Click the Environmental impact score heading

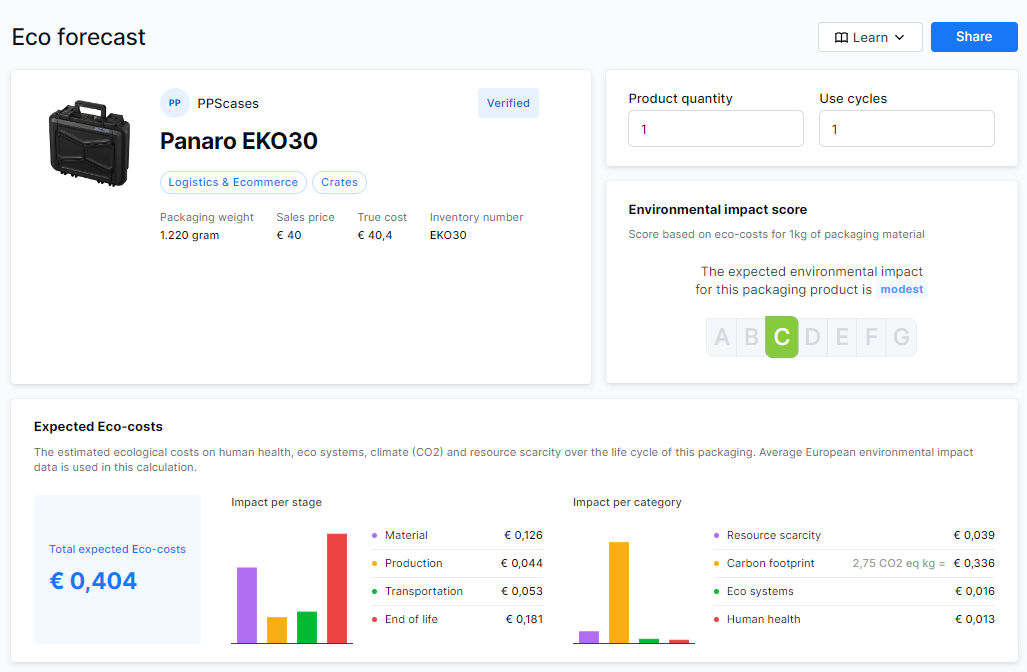[717, 210]
